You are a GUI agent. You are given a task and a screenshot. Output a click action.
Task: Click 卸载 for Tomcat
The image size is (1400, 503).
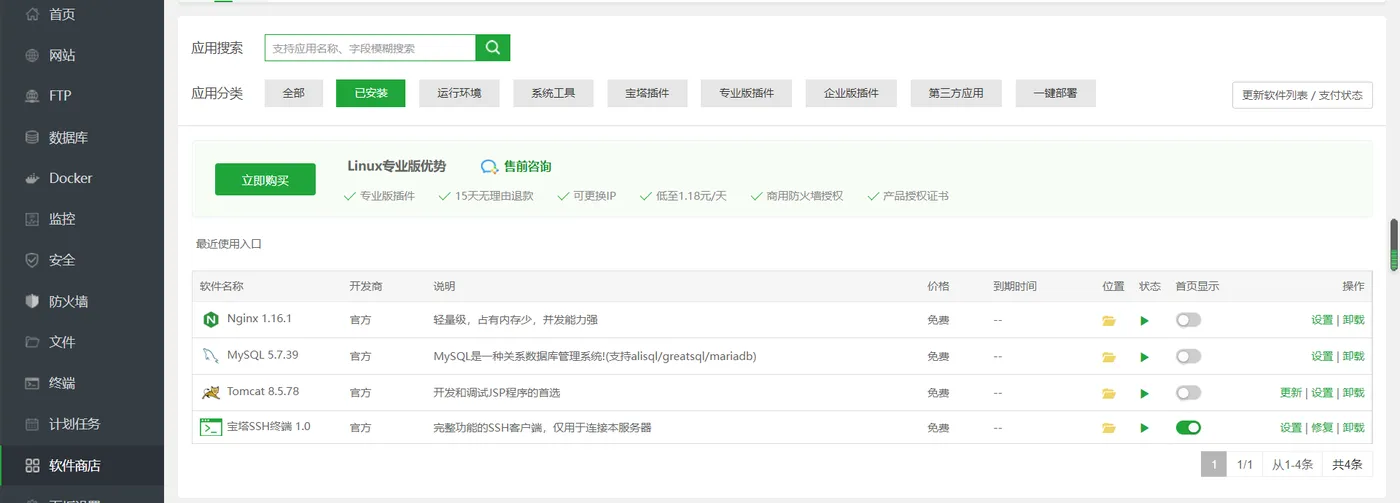click(1353, 392)
